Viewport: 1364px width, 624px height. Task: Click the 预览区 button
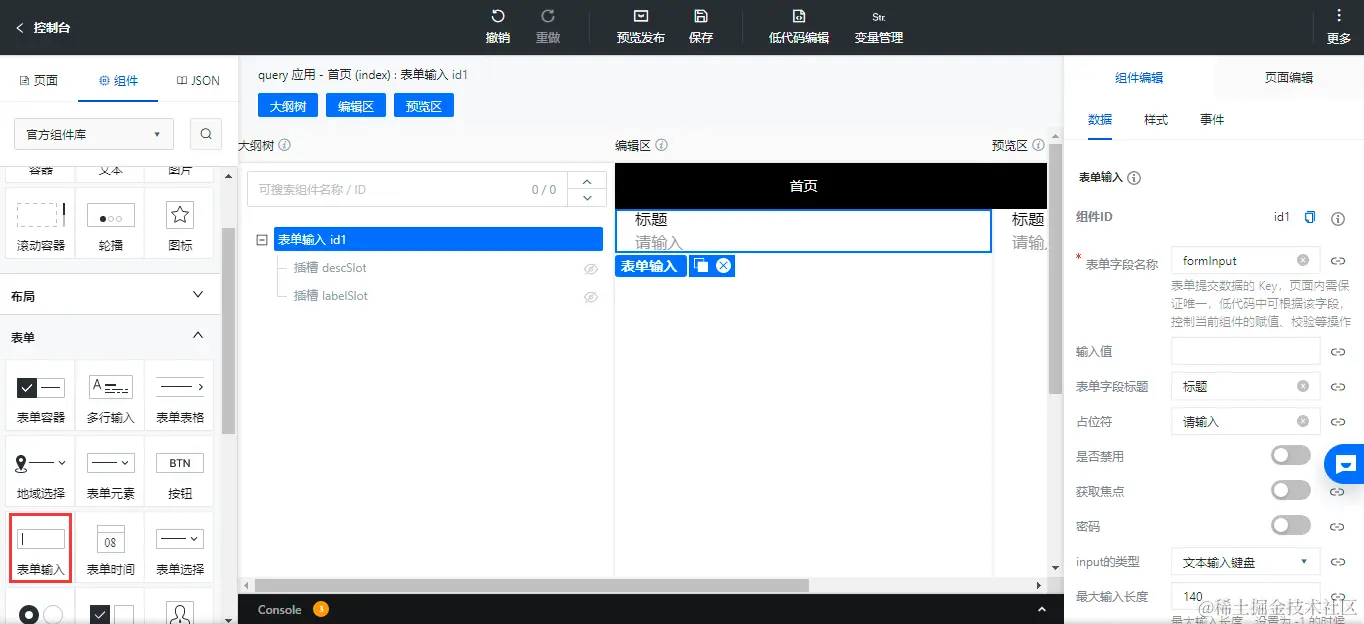click(x=424, y=106)
